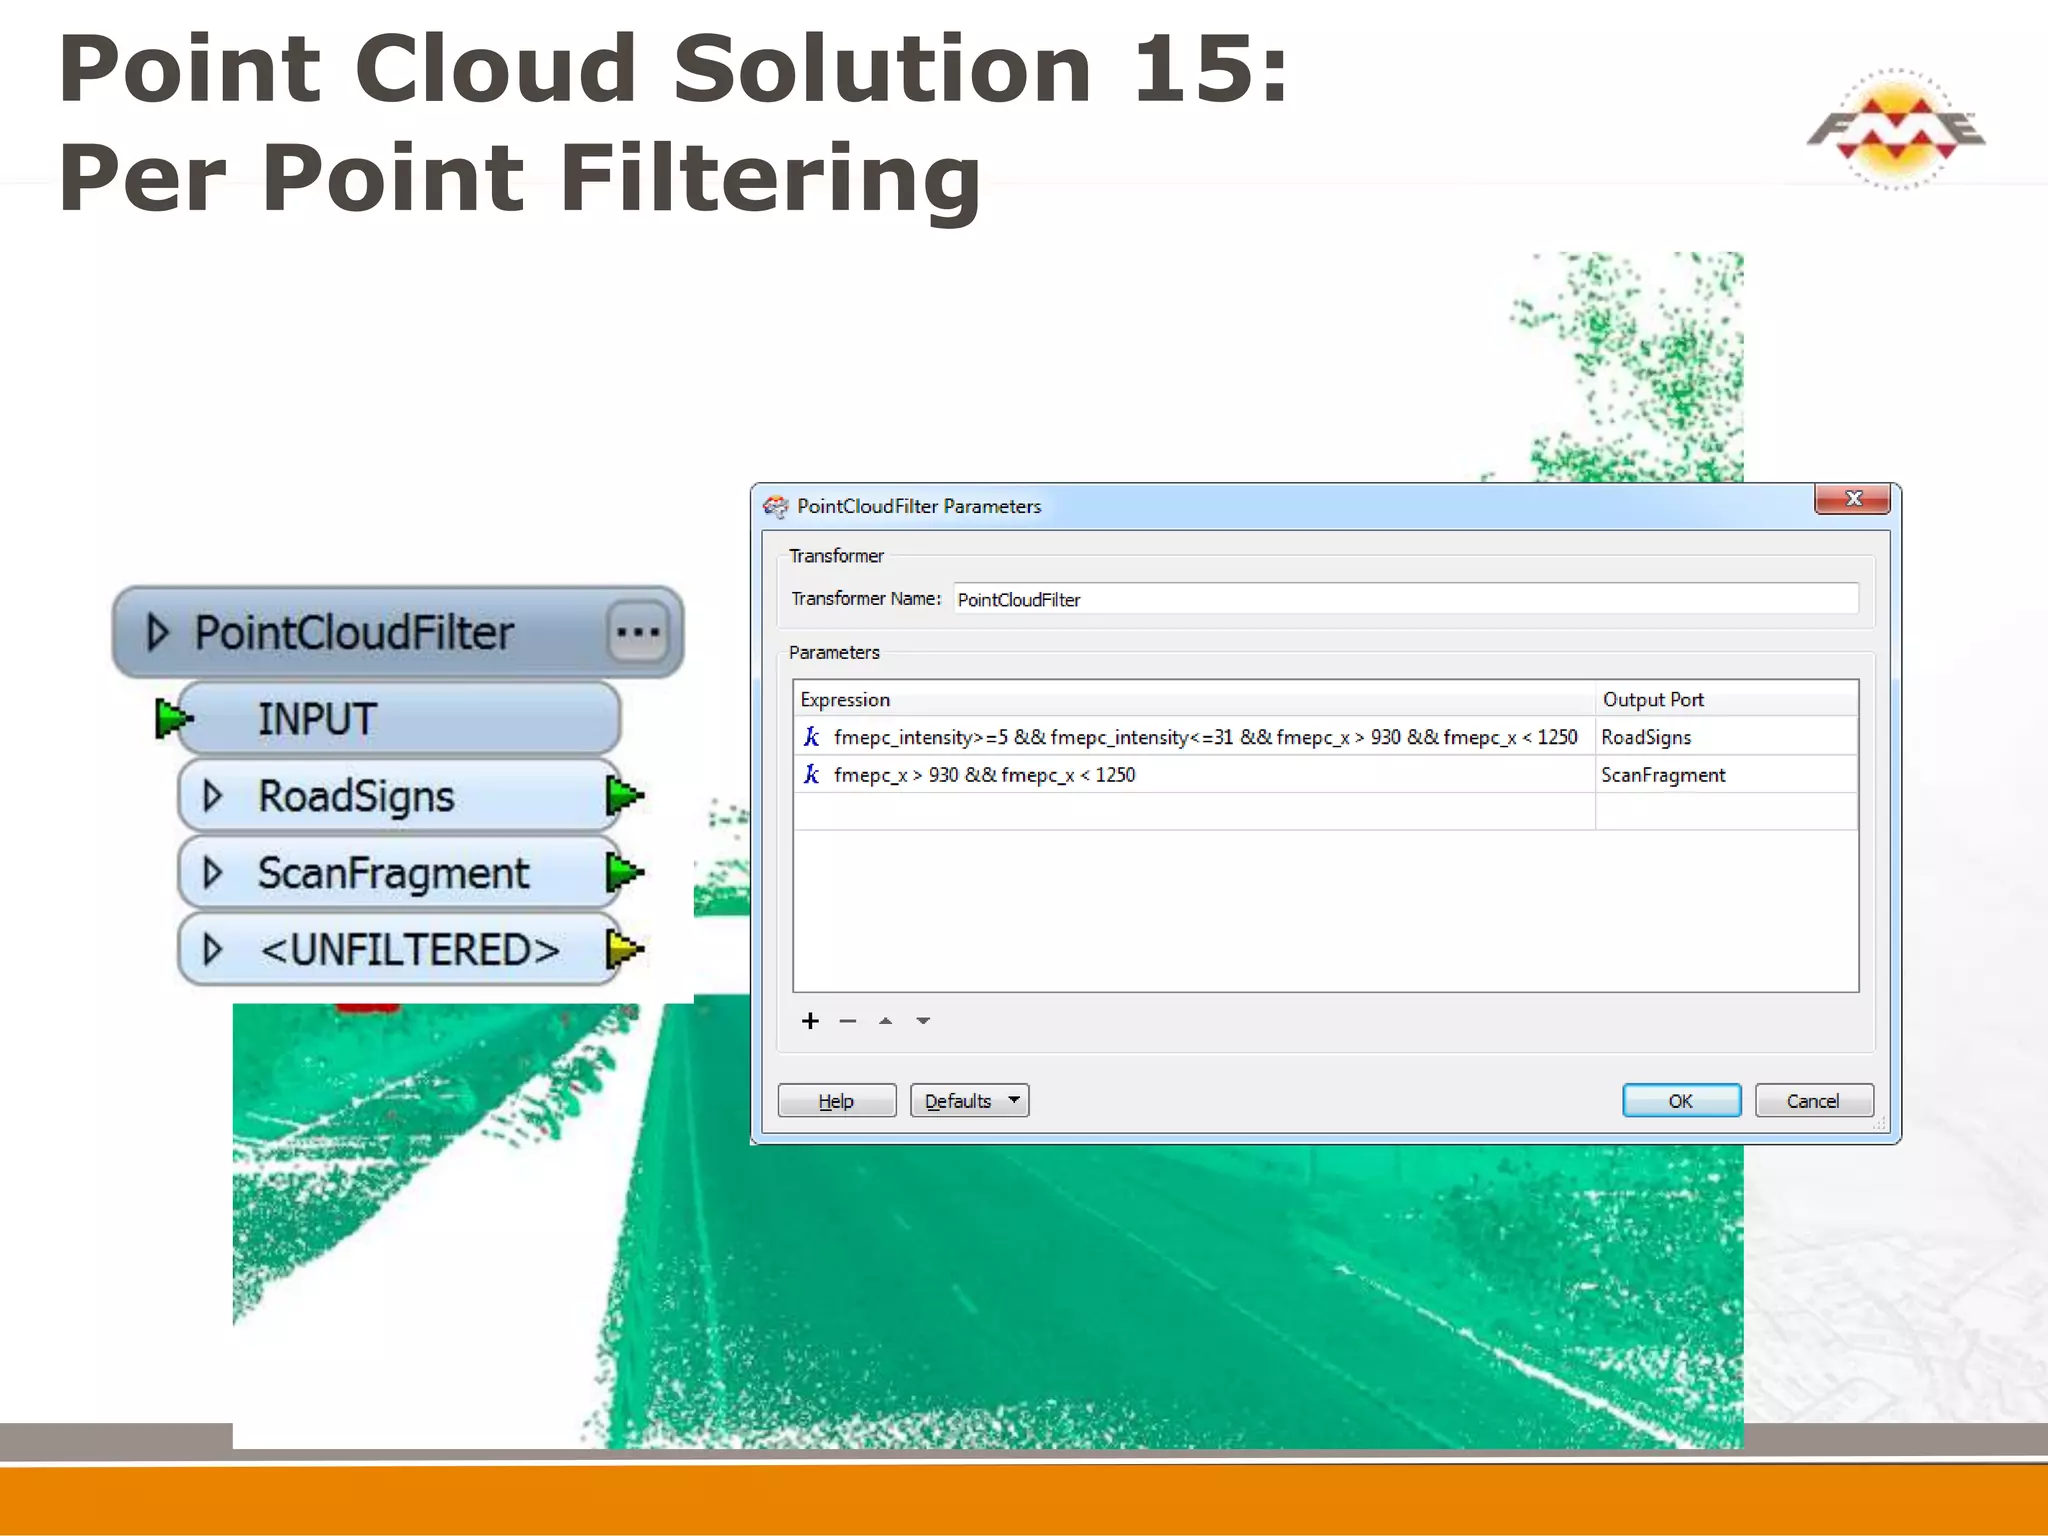This screenshot has height=1536, width=2048.
Task: Click the green INPUT port arrow
Action: coord(173,718)
